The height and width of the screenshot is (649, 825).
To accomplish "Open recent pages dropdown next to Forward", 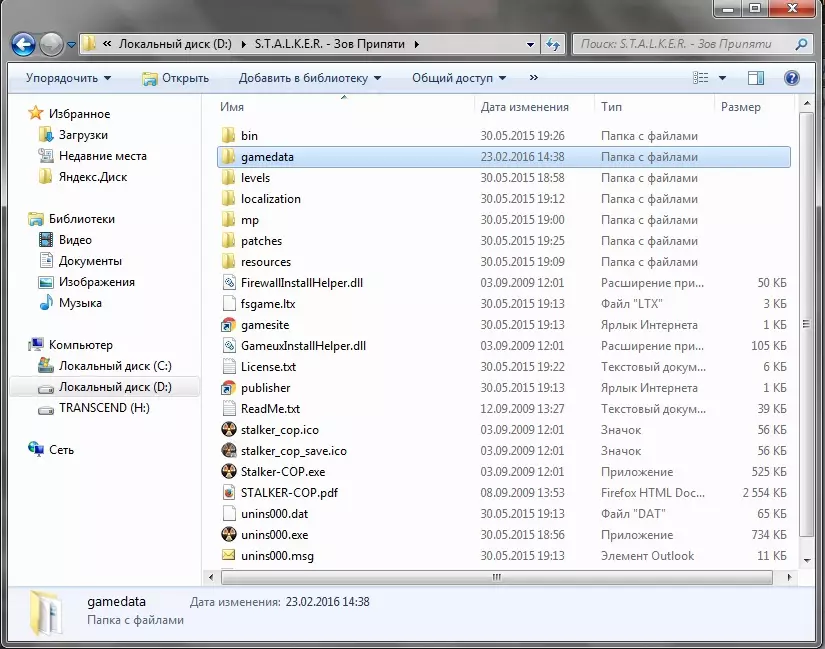I will pyautogui.click(x=72, y=45).
